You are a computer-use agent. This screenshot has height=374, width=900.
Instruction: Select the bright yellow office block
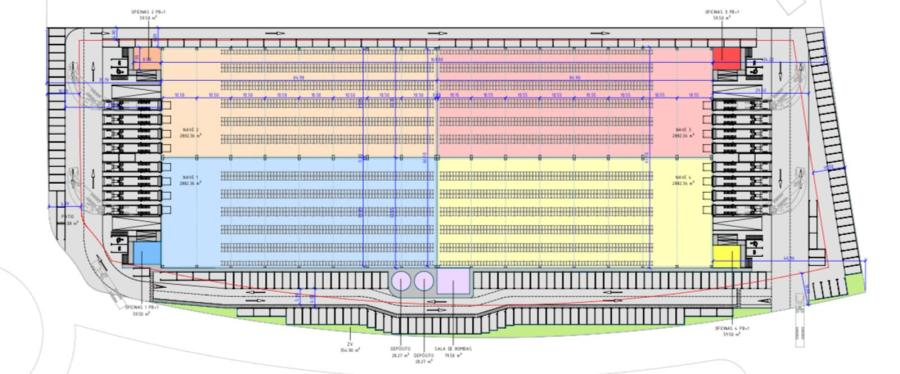(726, 256)
